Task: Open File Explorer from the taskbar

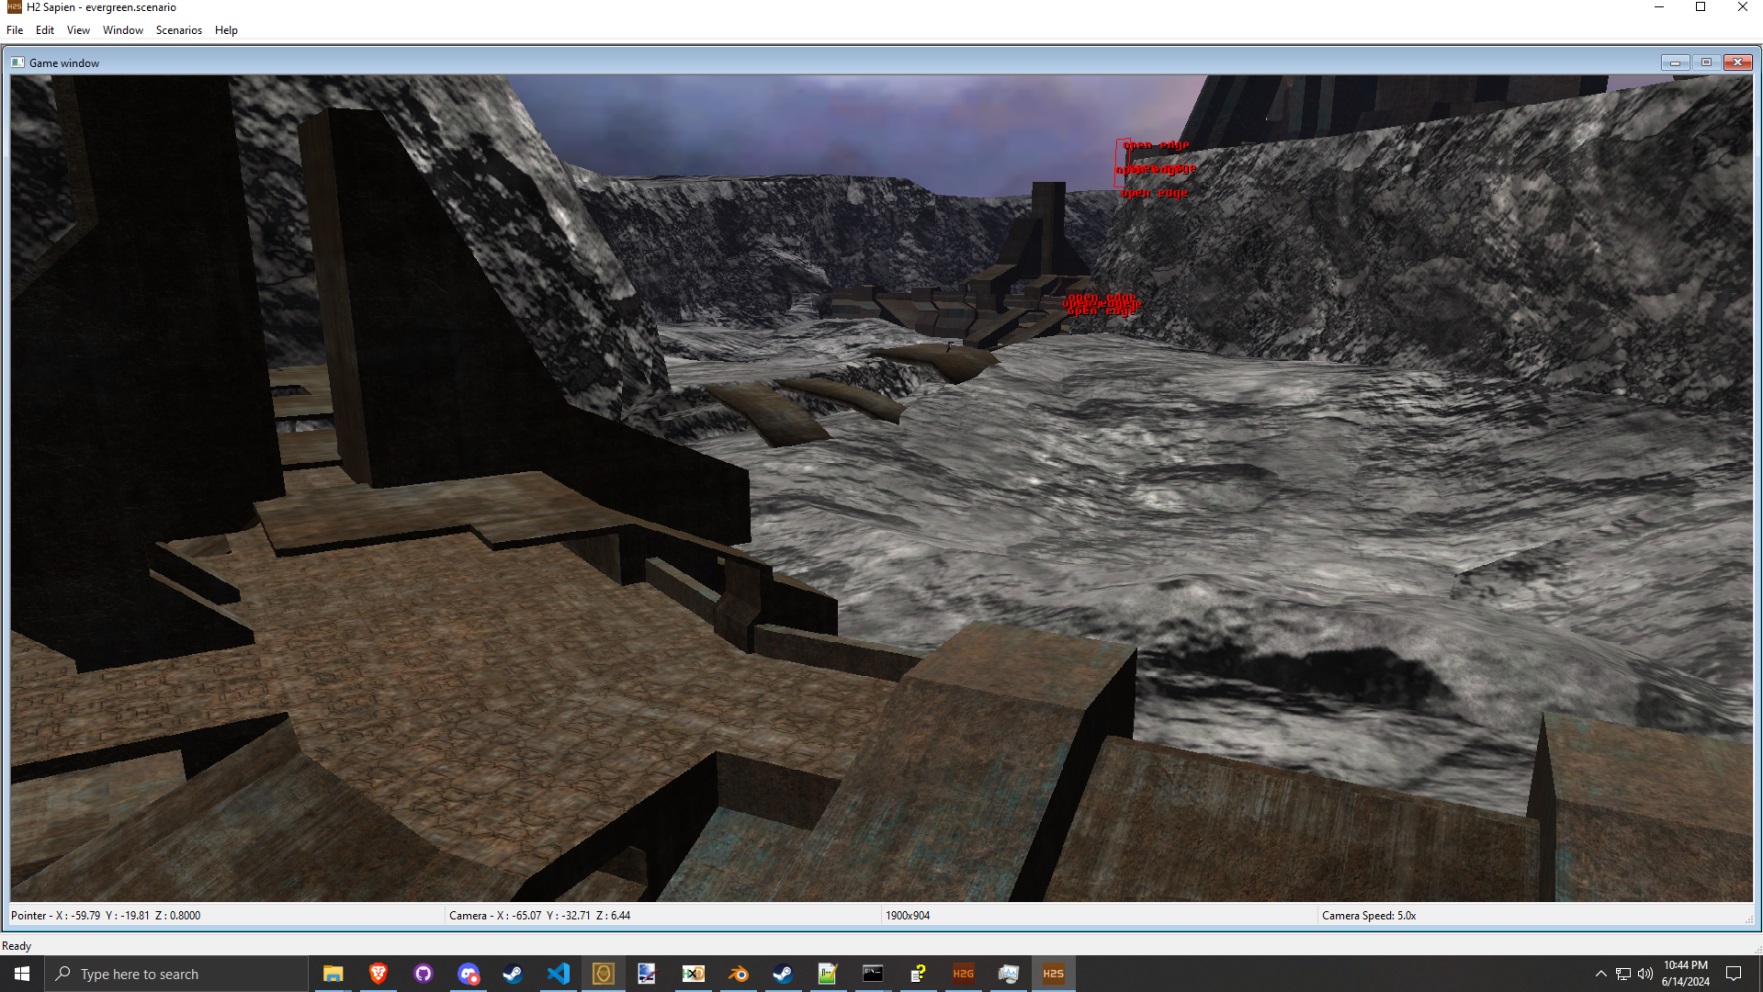Action: 333,973
